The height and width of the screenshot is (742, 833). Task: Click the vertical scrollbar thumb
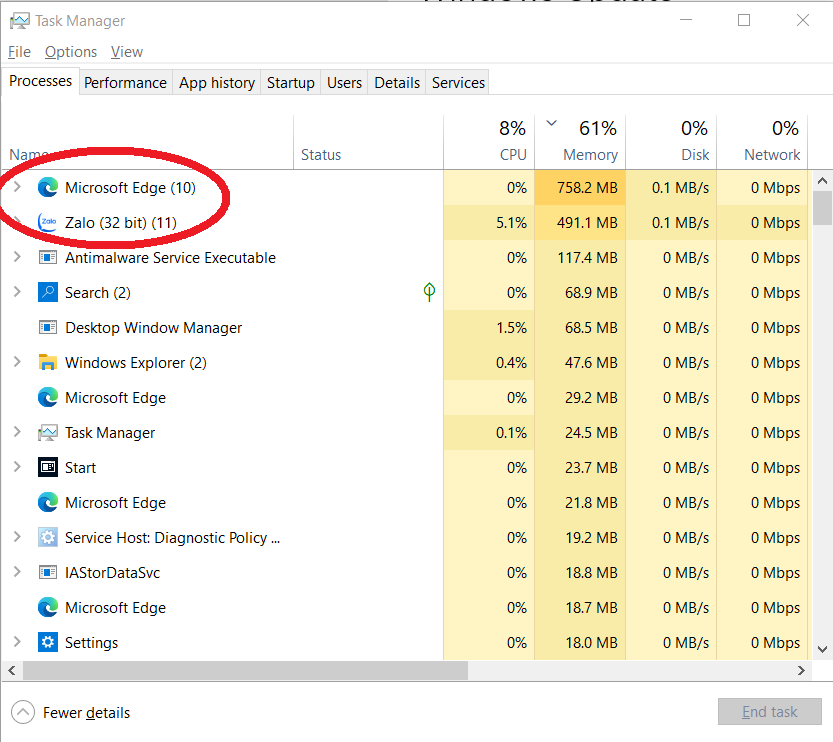822,208
